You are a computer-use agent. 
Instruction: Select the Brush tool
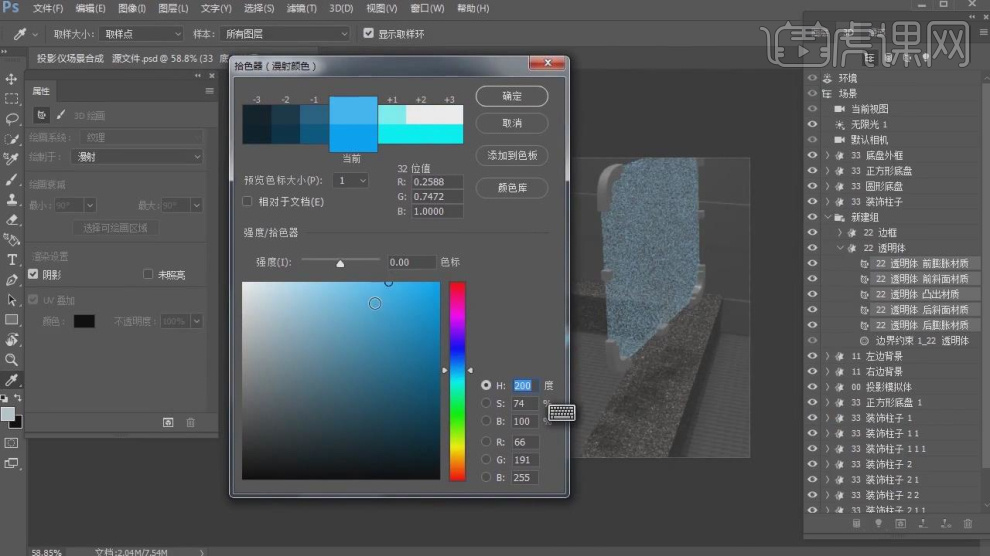pyautogui.click(x=12, y=180)
